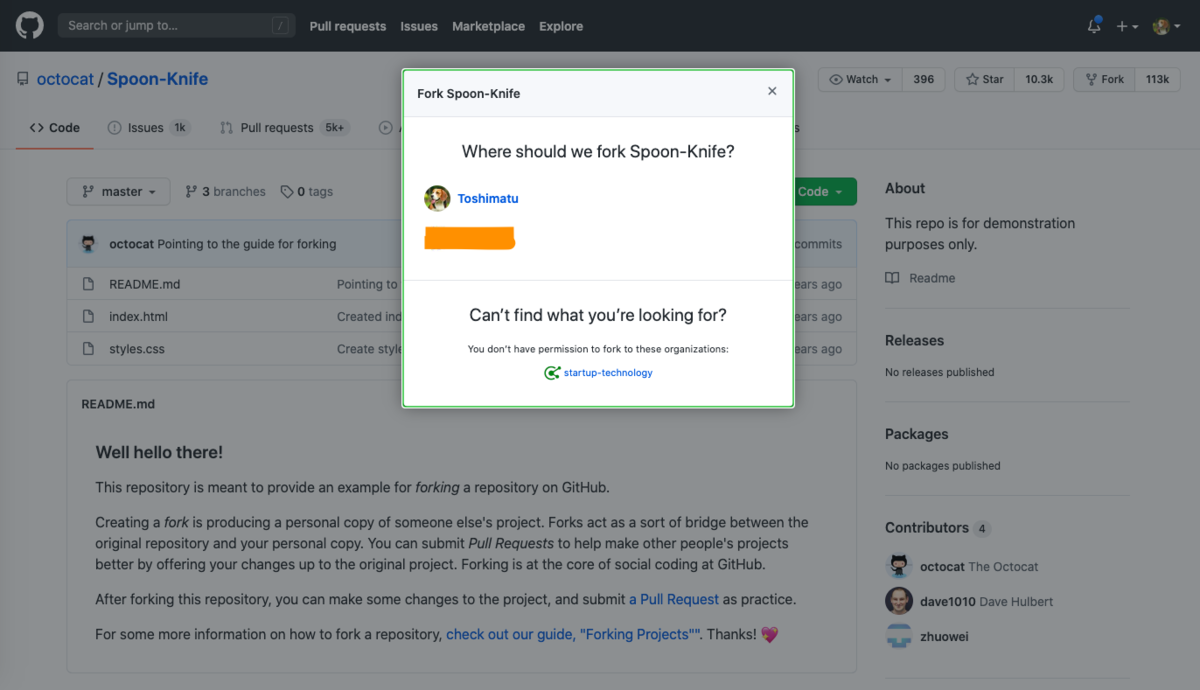This screenshot has width=1200, height=690.
Task: Click the Toshimatu avatar in dialog
Action: 437,198
